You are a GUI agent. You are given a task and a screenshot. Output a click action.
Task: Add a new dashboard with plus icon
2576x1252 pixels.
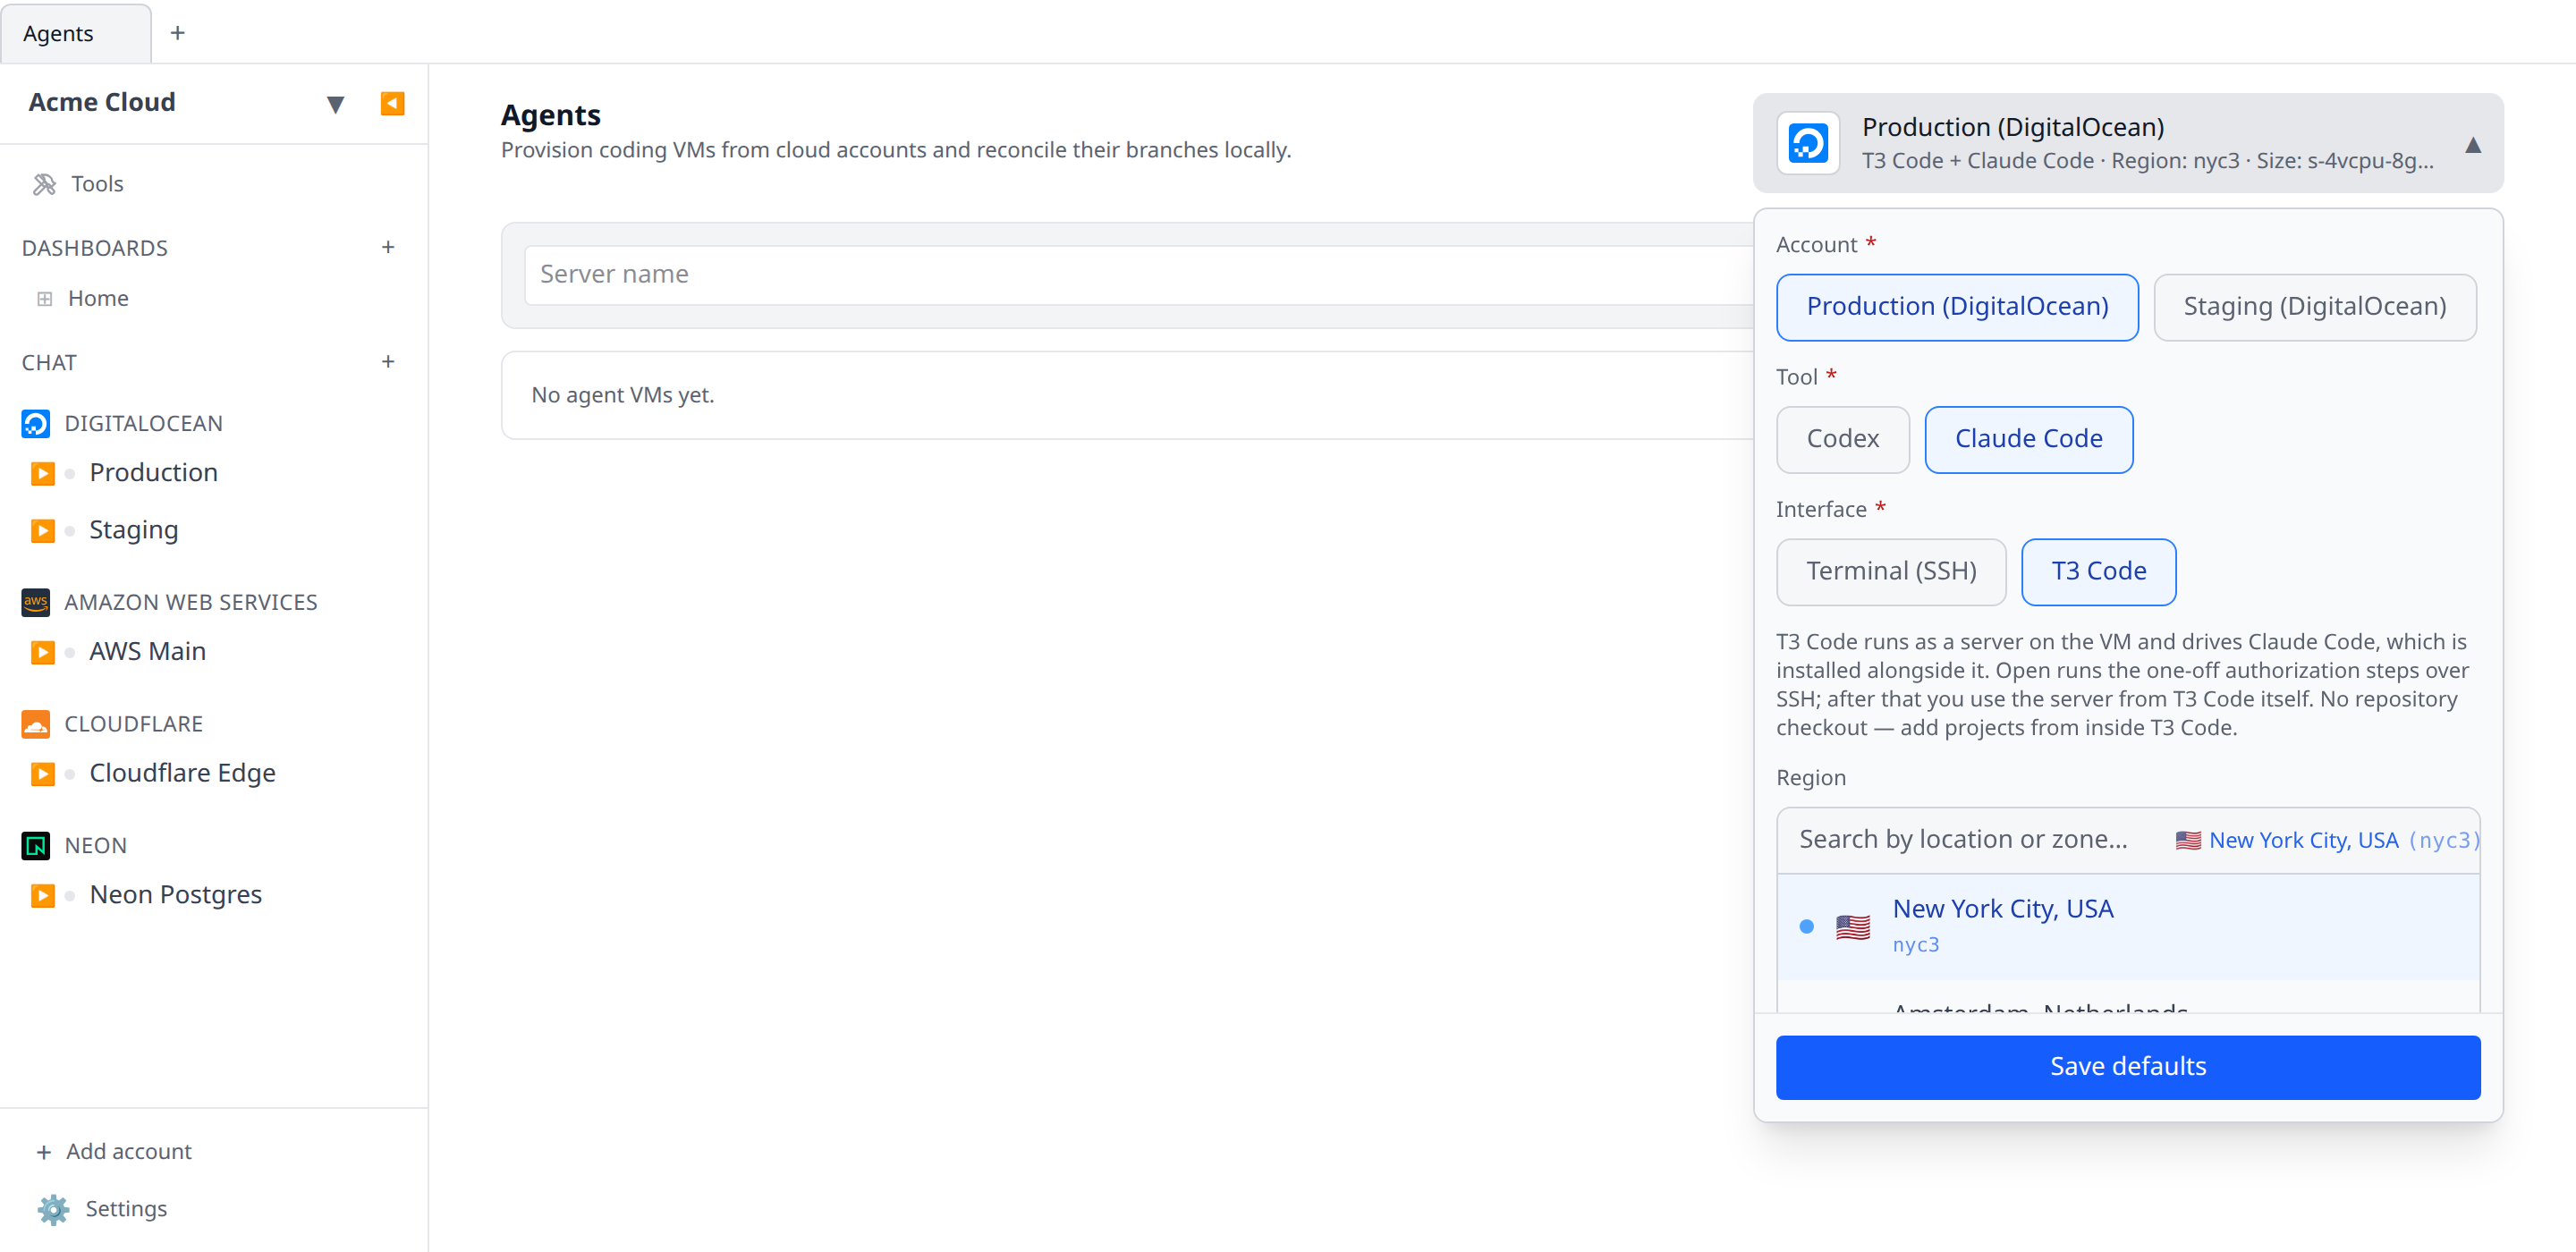[x=388, y=247]
